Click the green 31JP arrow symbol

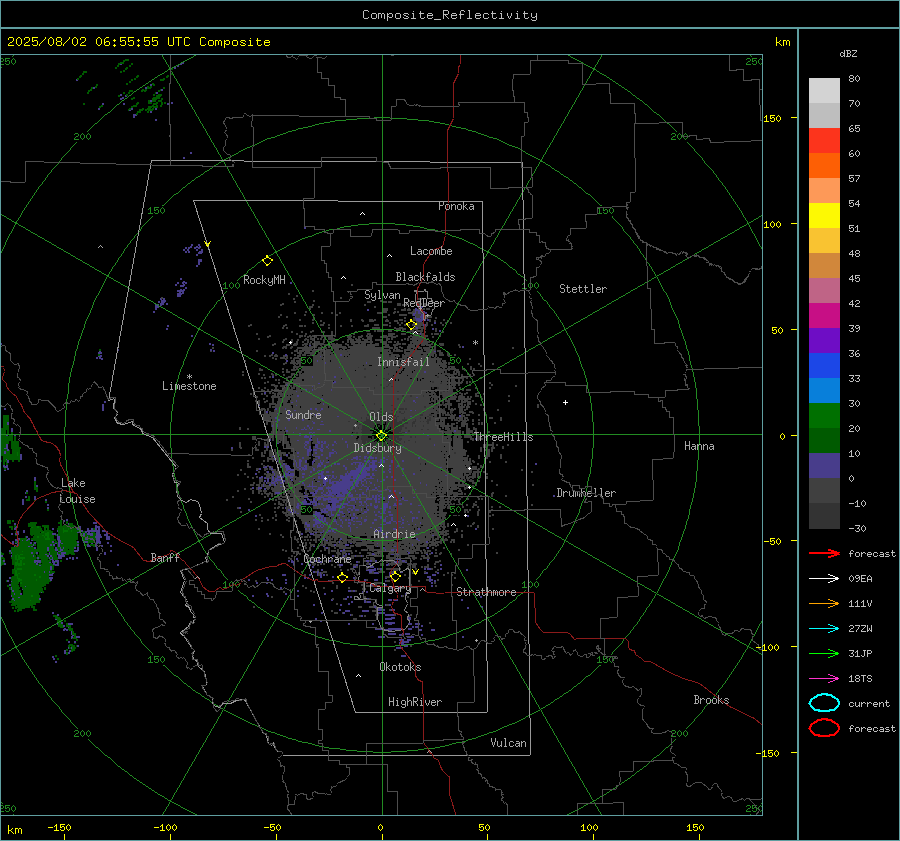click(x=824, y=653)
